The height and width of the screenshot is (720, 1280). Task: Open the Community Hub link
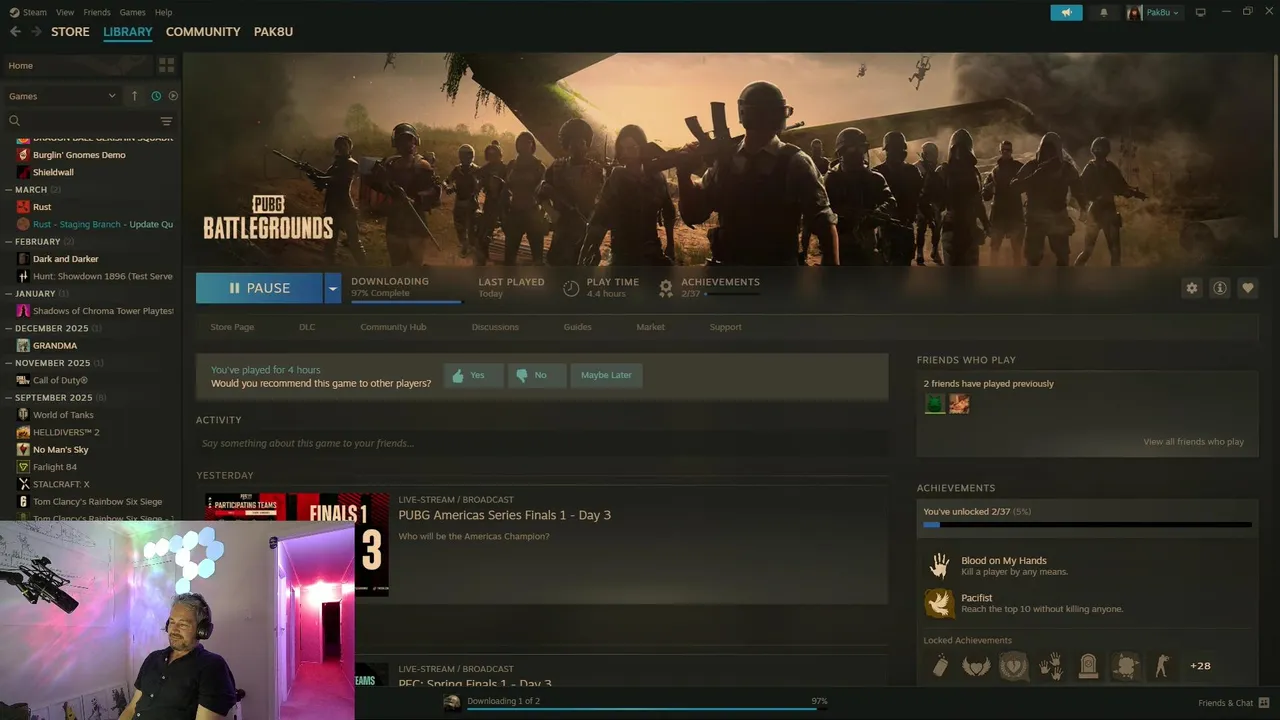393,327
